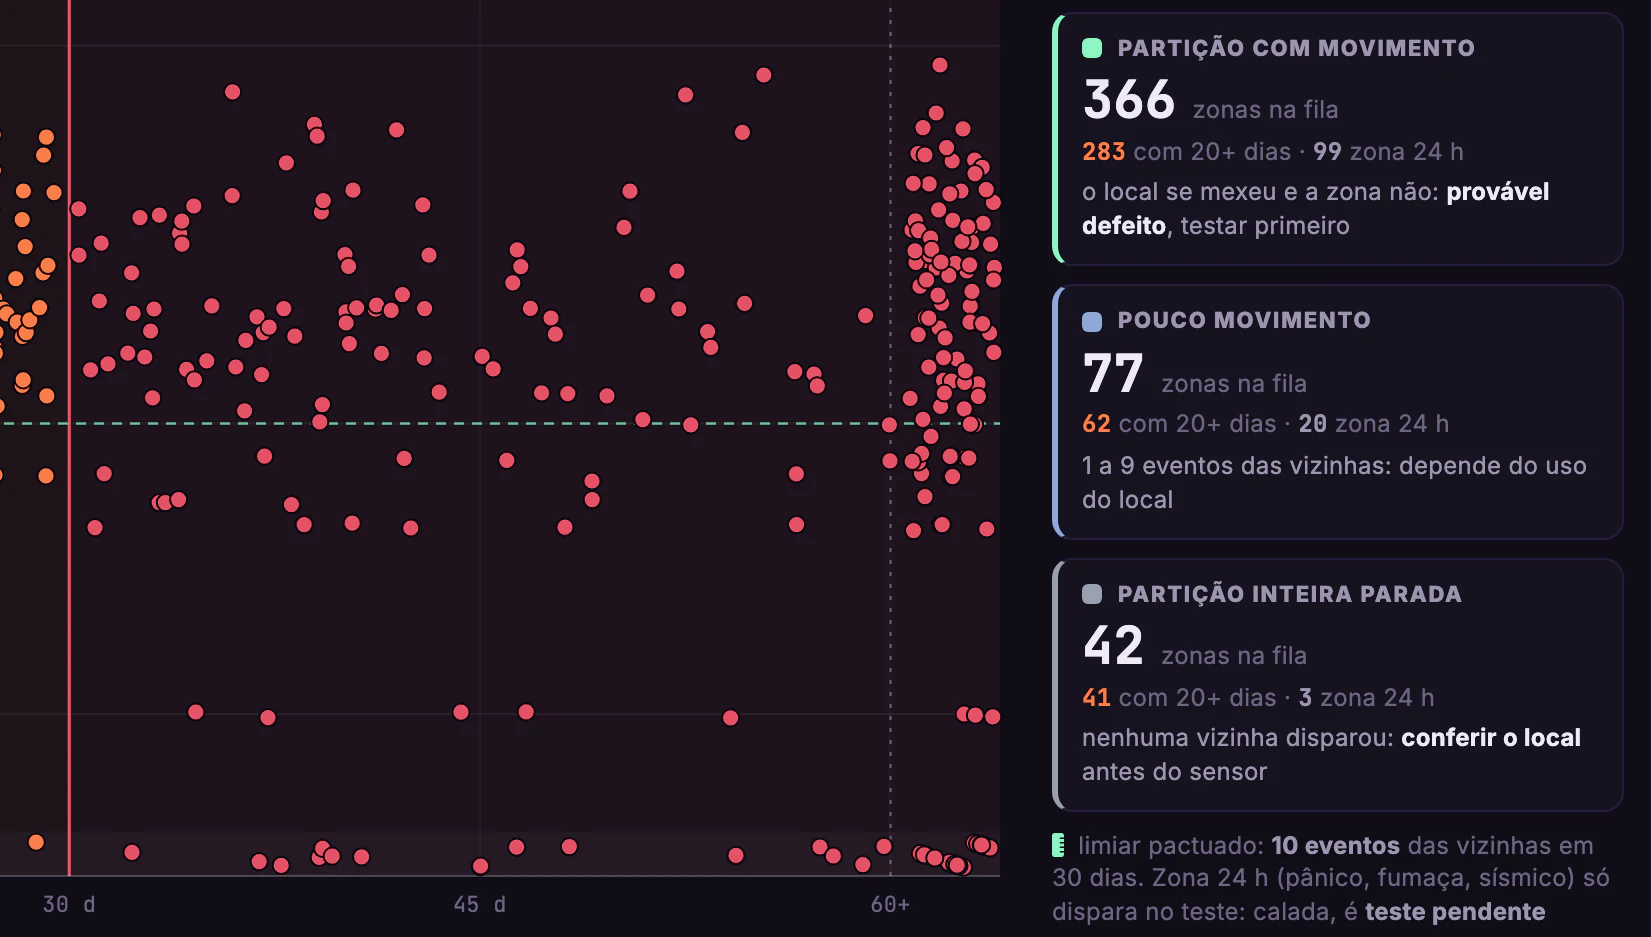Click the gray swatch beside Partição inteira parada
The image size is (1651, 937).
coord(1092,594)
